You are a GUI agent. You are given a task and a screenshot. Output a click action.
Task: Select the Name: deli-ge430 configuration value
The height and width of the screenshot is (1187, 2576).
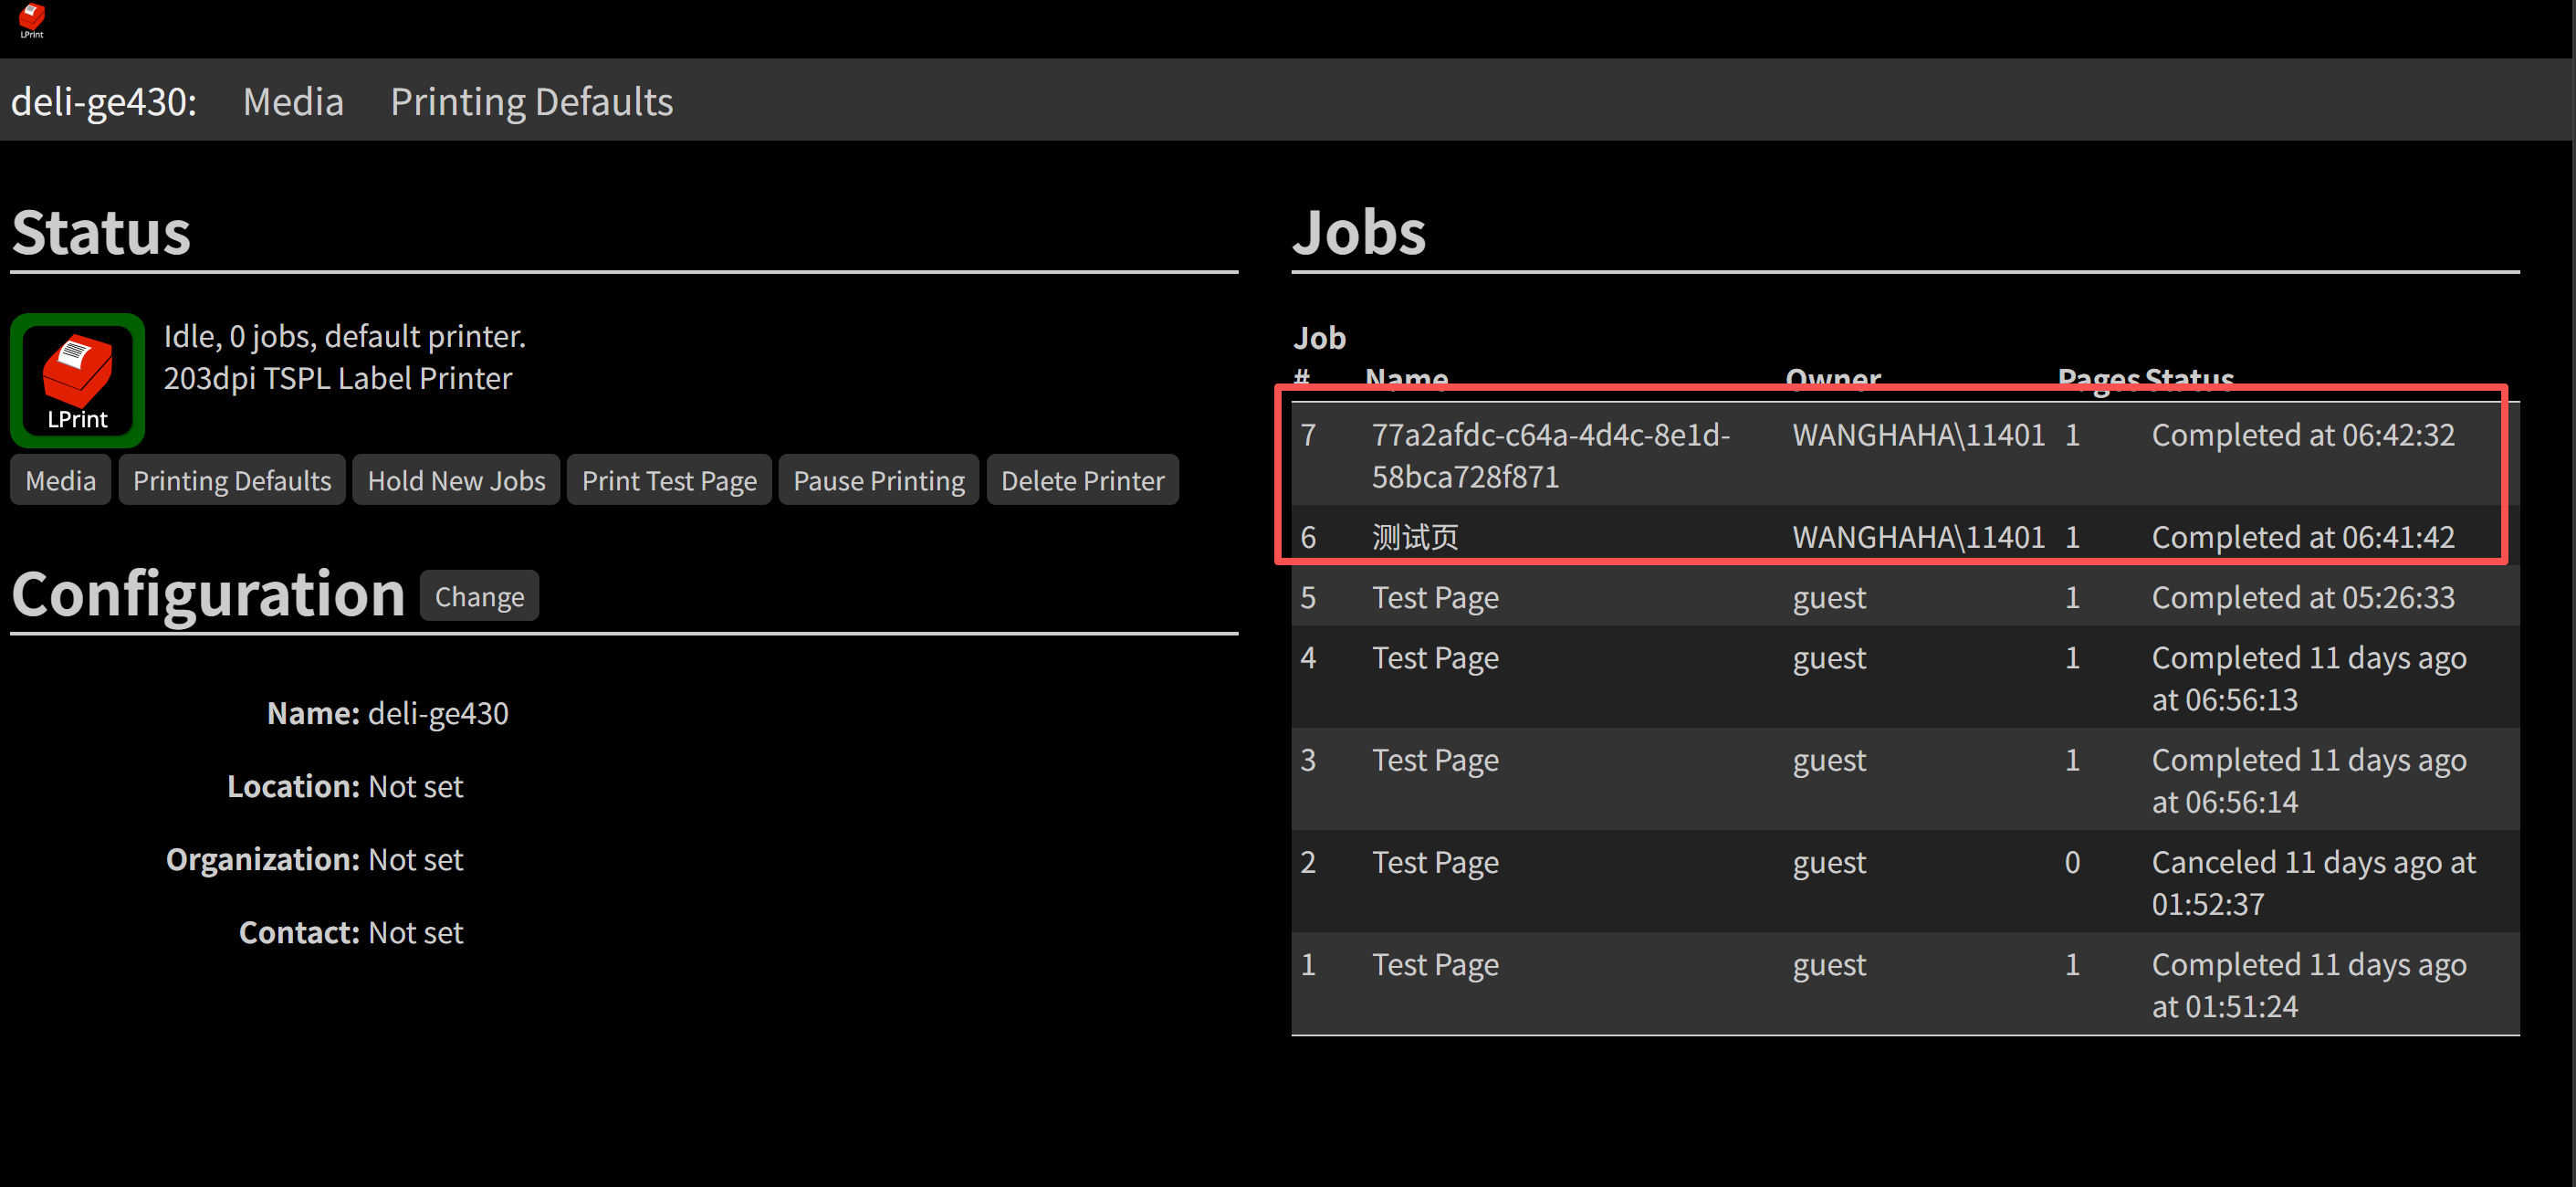[x=438, y=713]
